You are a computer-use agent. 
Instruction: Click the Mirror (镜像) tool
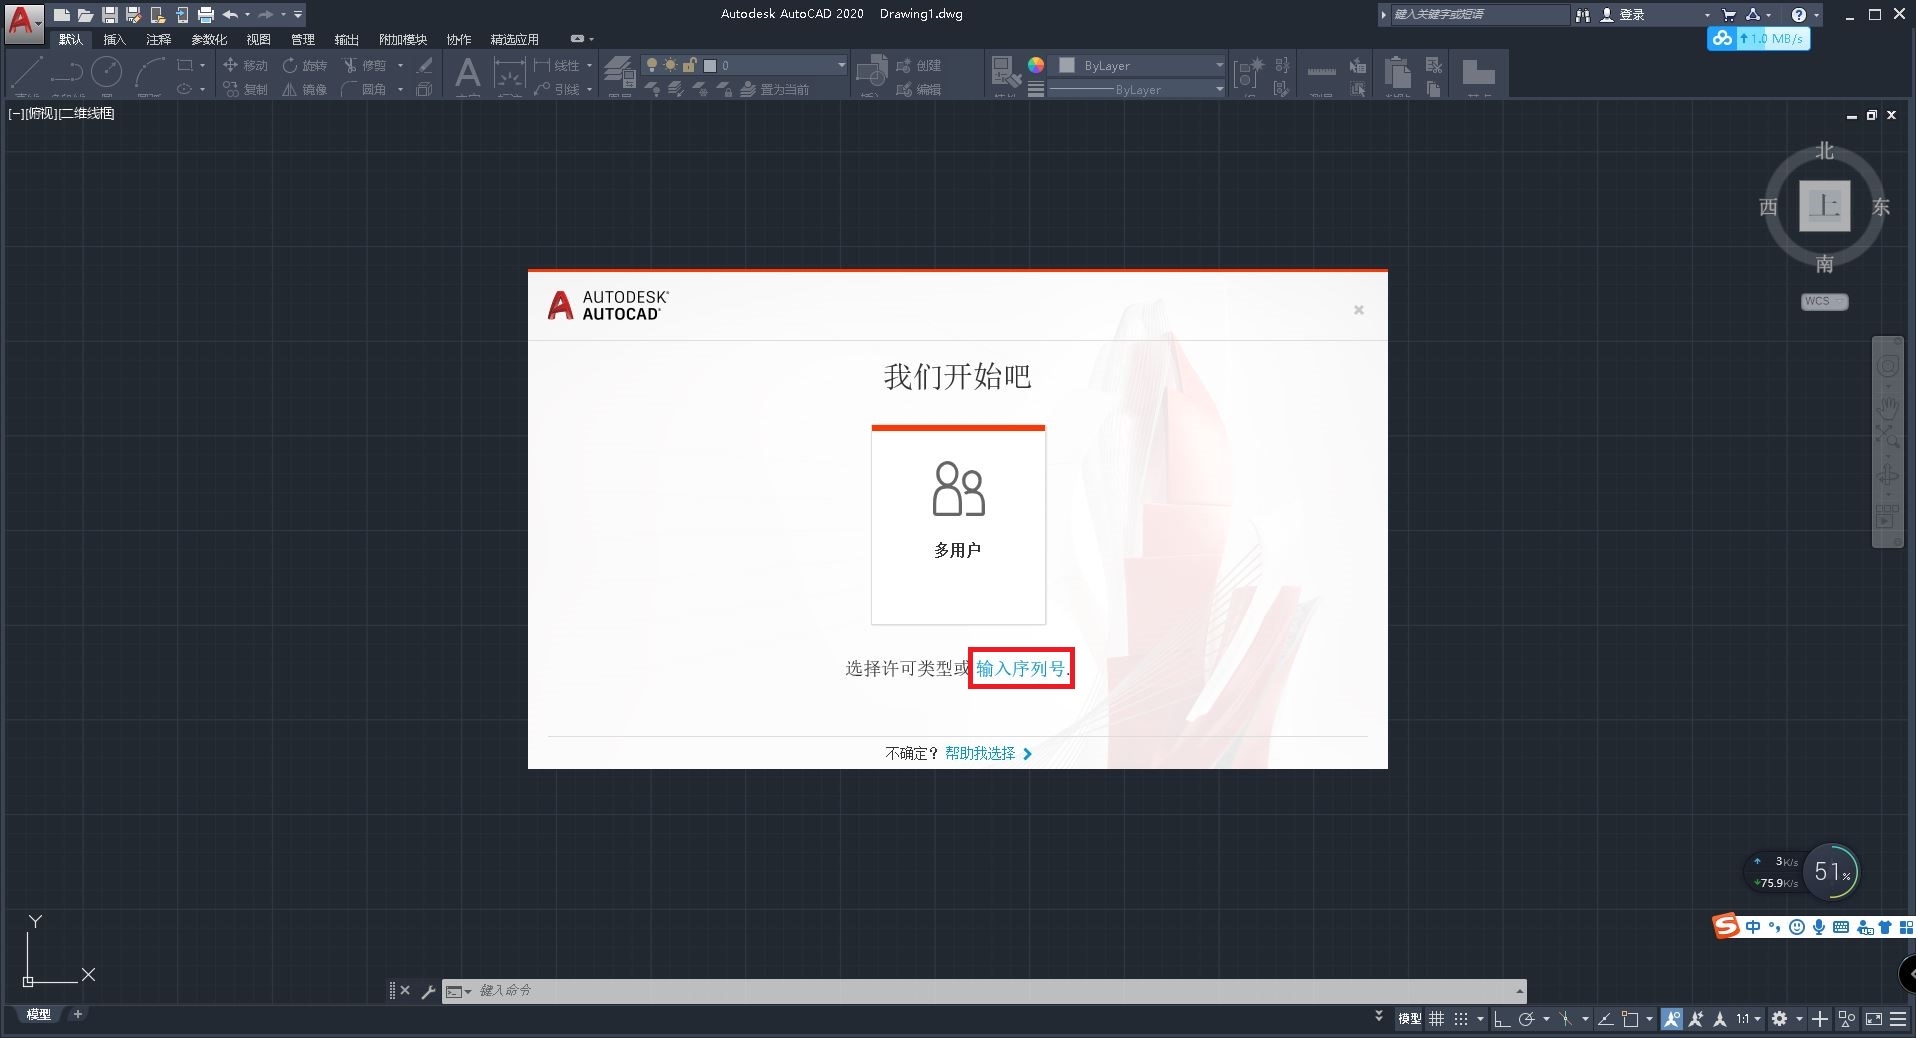pyautogui.click(x=305, y=89)
